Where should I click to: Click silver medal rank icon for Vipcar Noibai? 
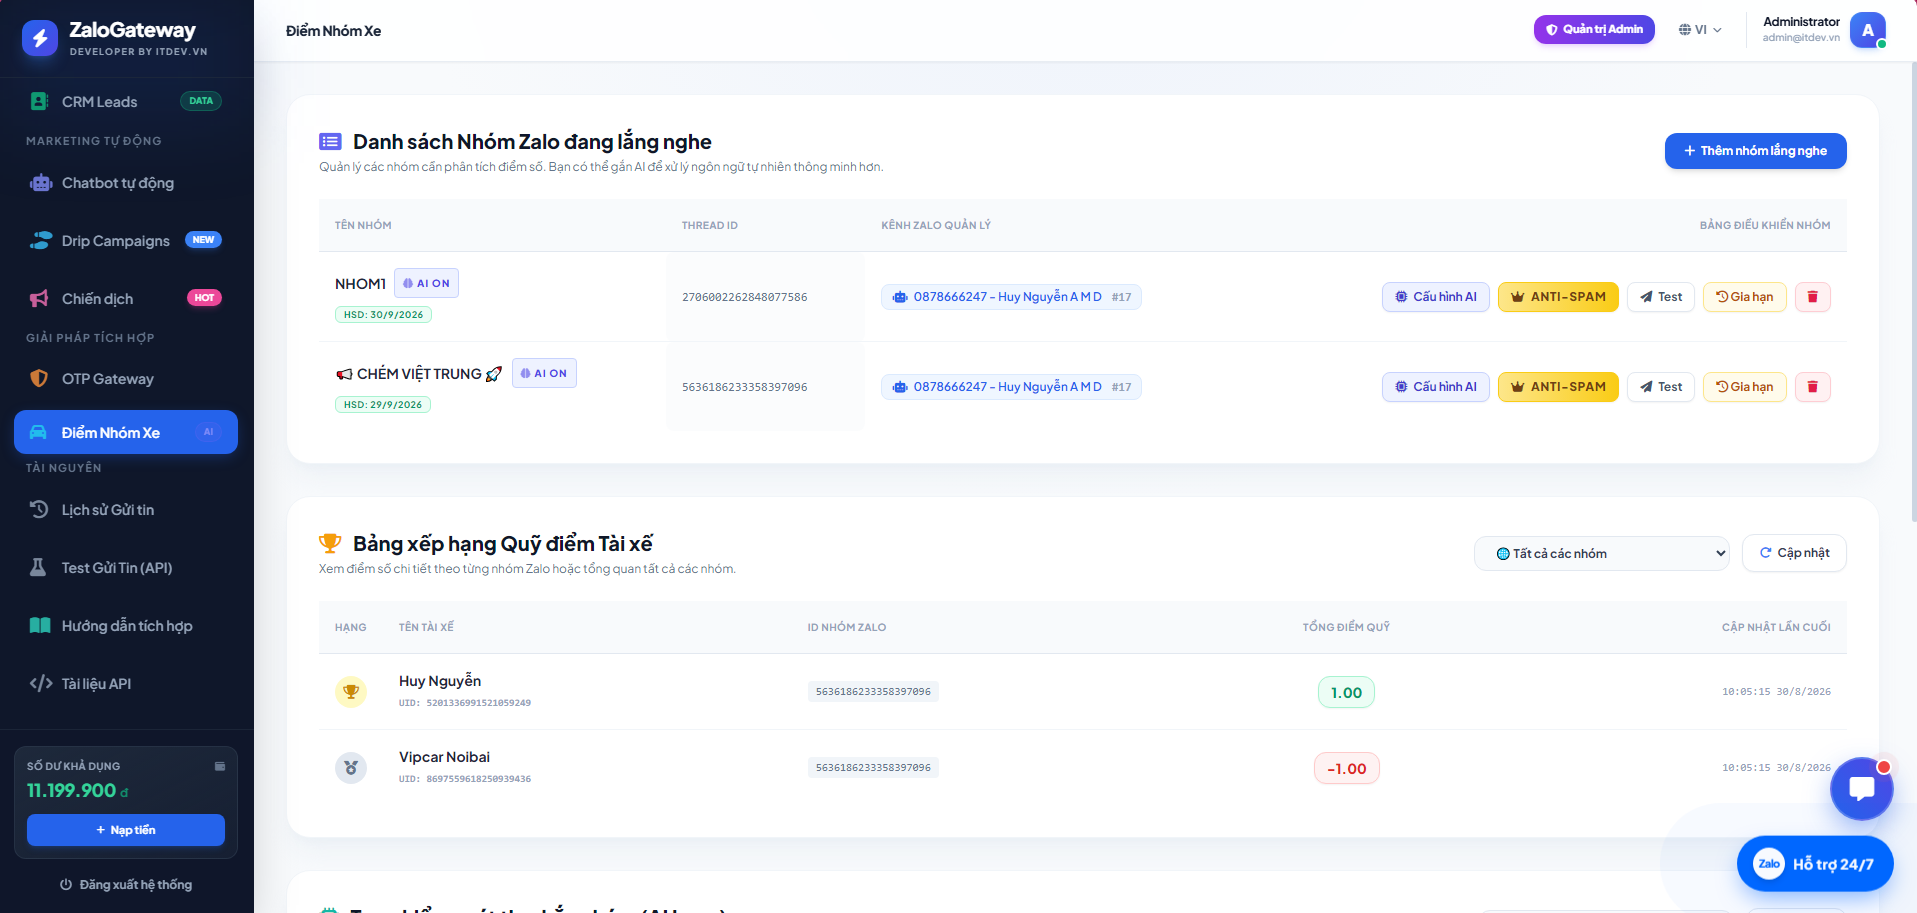(351, 768)
